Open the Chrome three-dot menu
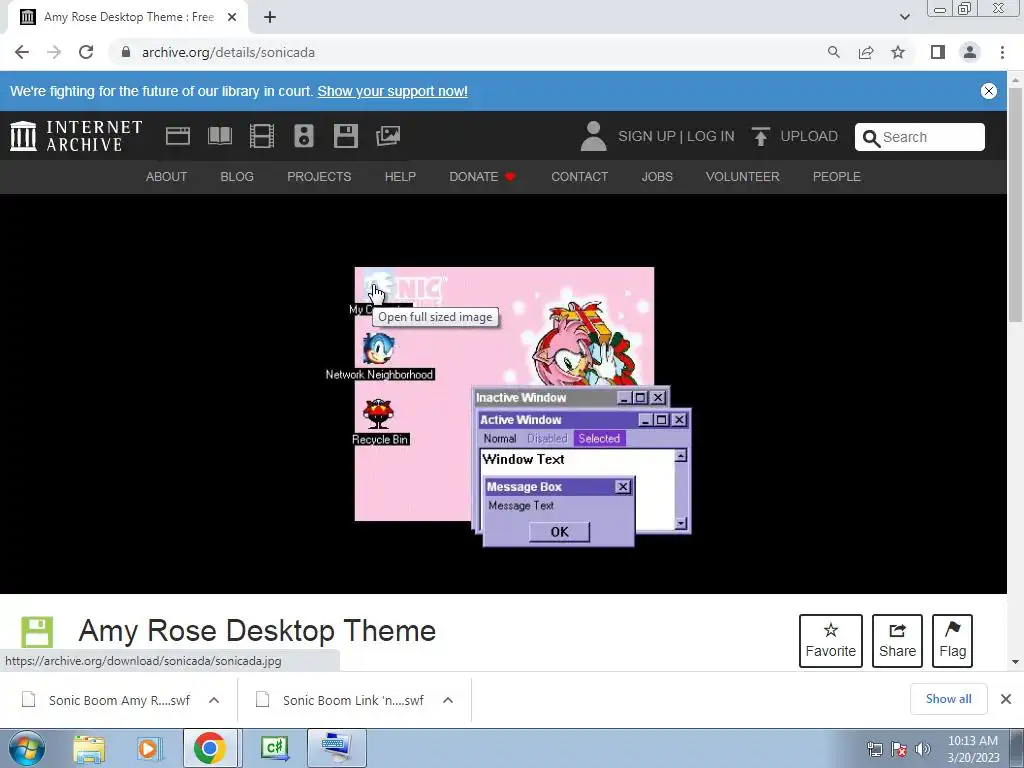The image size is (1024, 768). 1002,52
